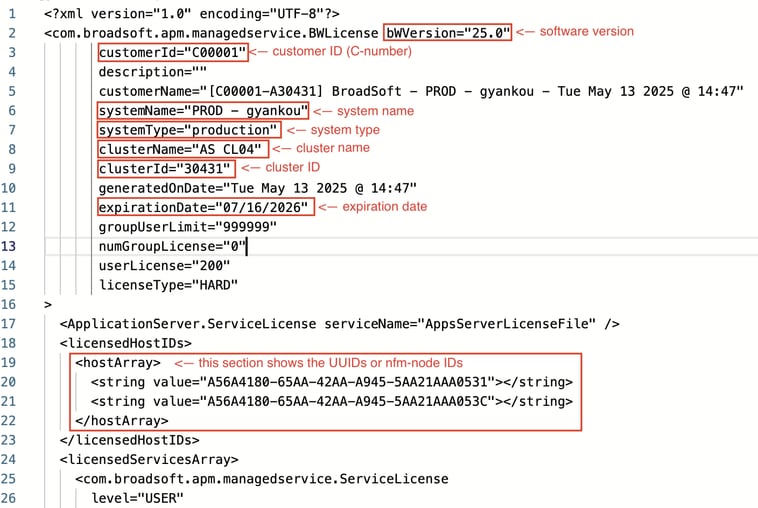
Task: Click the ApplicationServer.ServiceLicense element
Action: [x=339, y=323]
